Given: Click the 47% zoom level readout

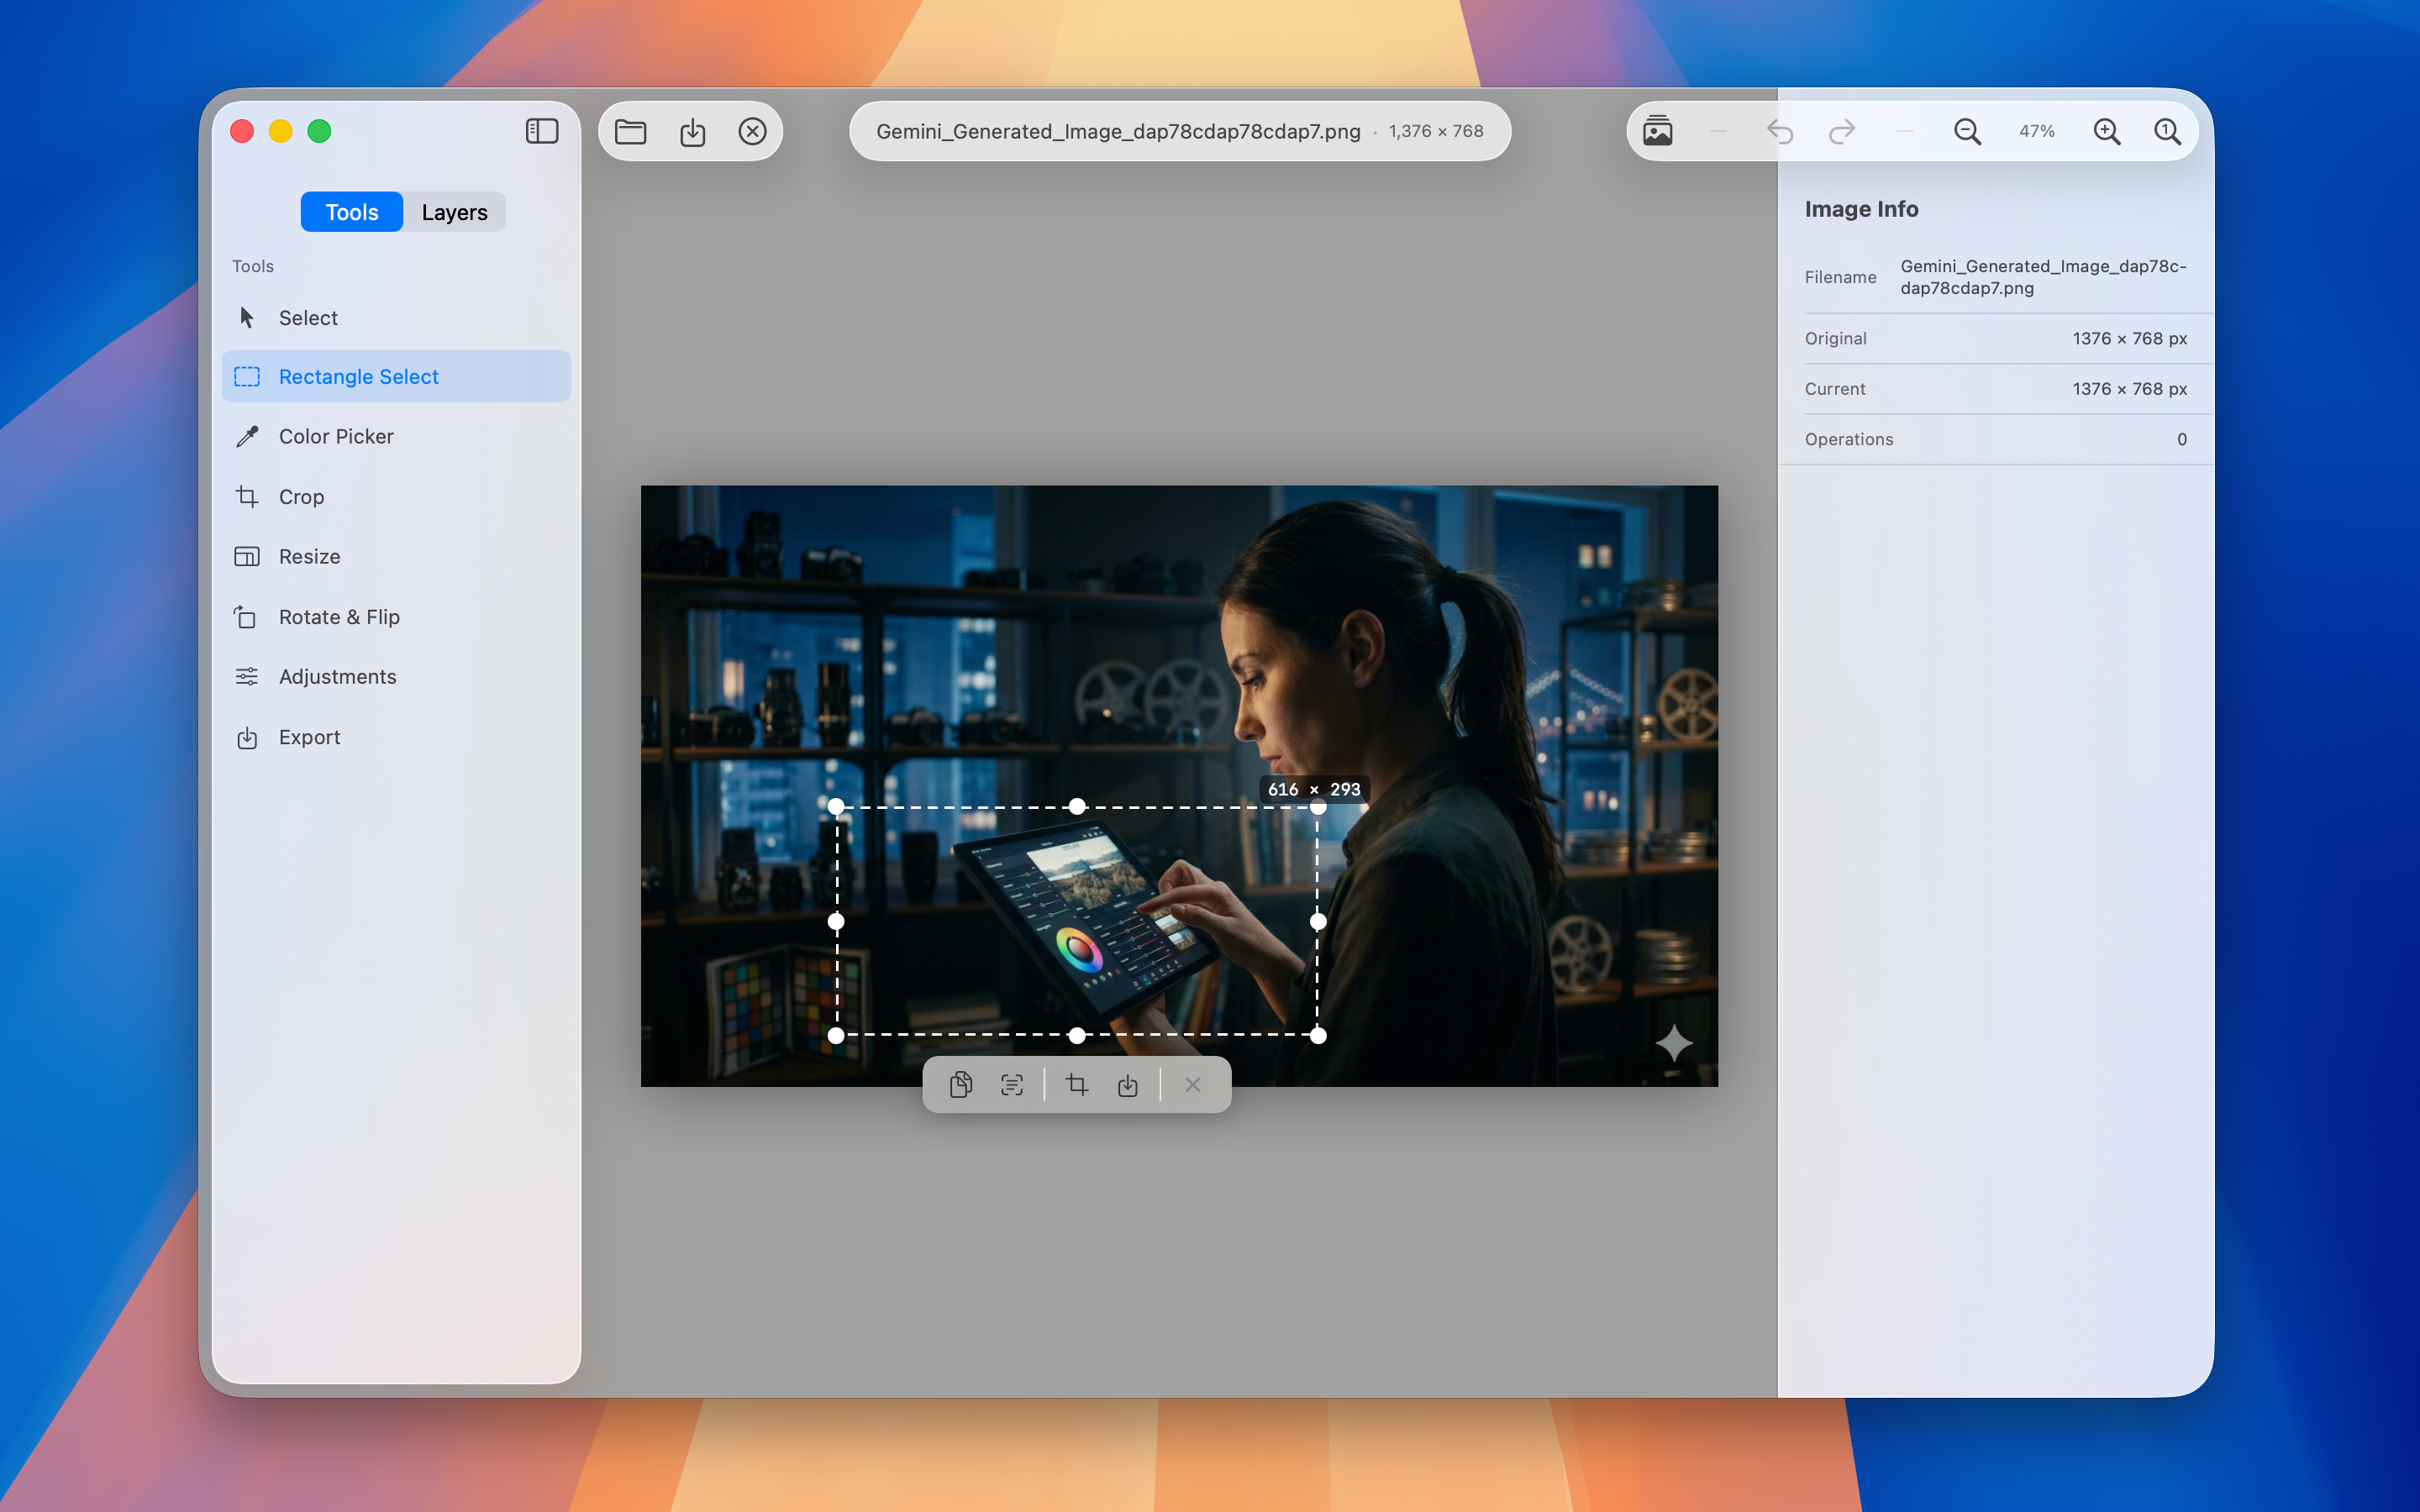Looking at the screenshot, I should (x=2036, y=131).
